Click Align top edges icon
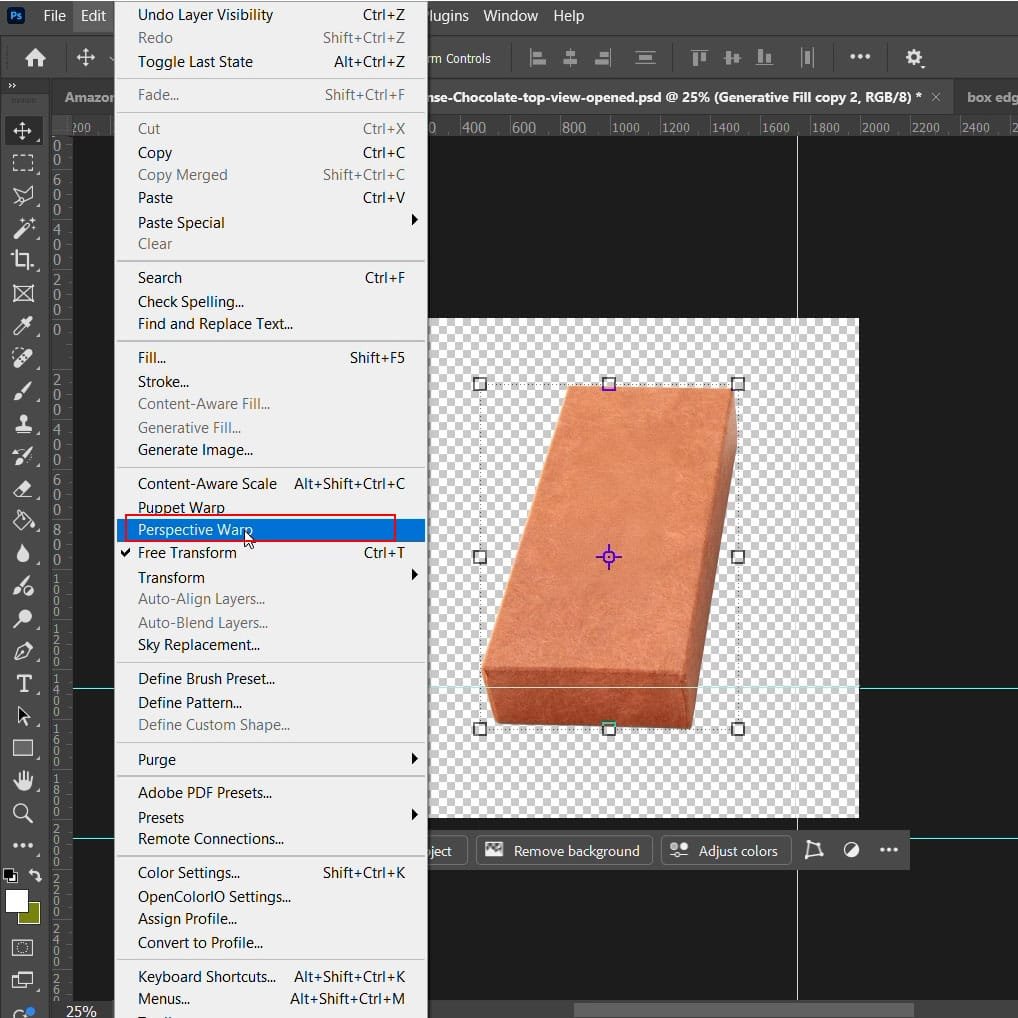Screen dimensions: 1018x1018 coord(699,58)
